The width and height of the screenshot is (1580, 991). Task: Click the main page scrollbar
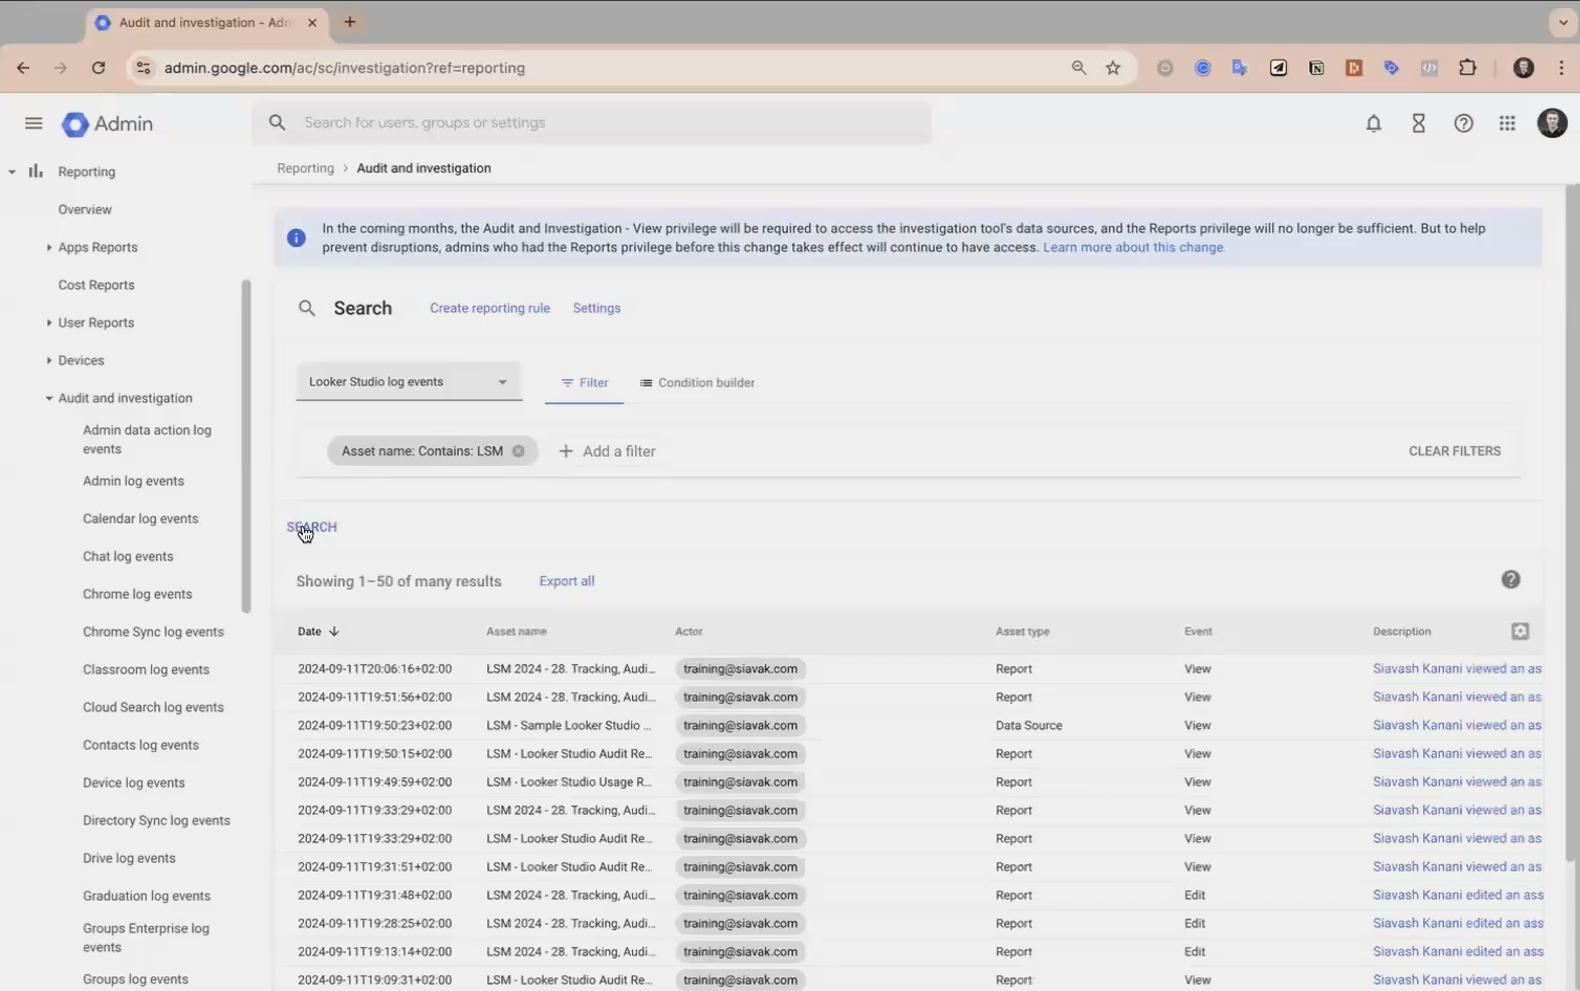pos(1571,520)
